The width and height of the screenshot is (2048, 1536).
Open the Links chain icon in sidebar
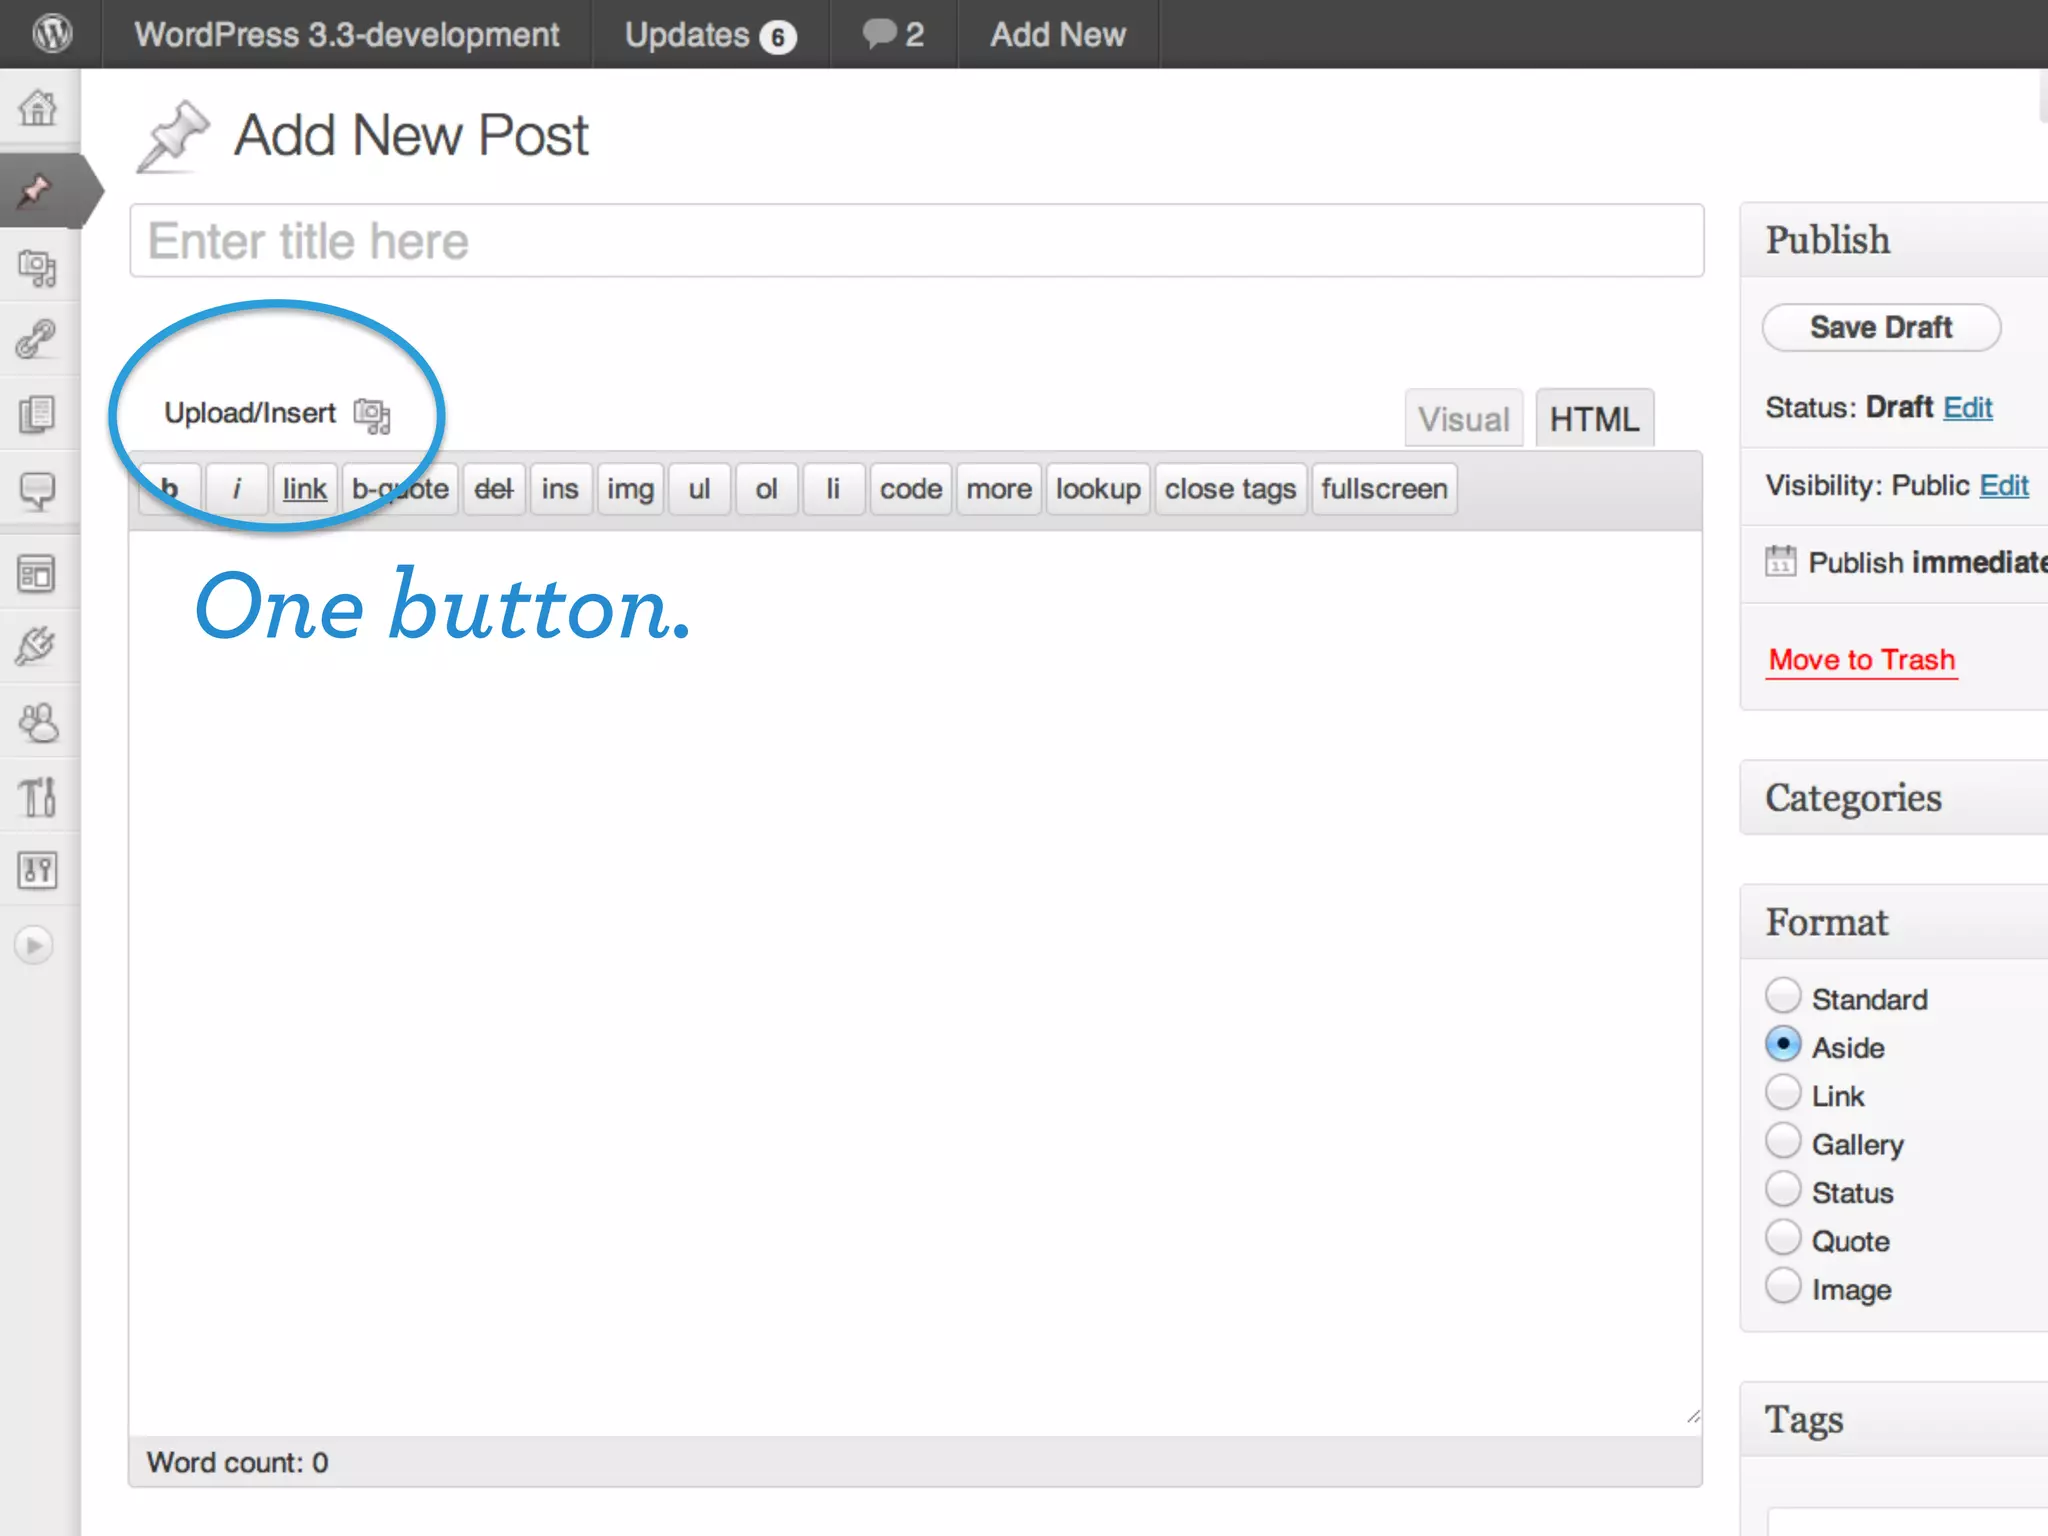pos(36,339)
